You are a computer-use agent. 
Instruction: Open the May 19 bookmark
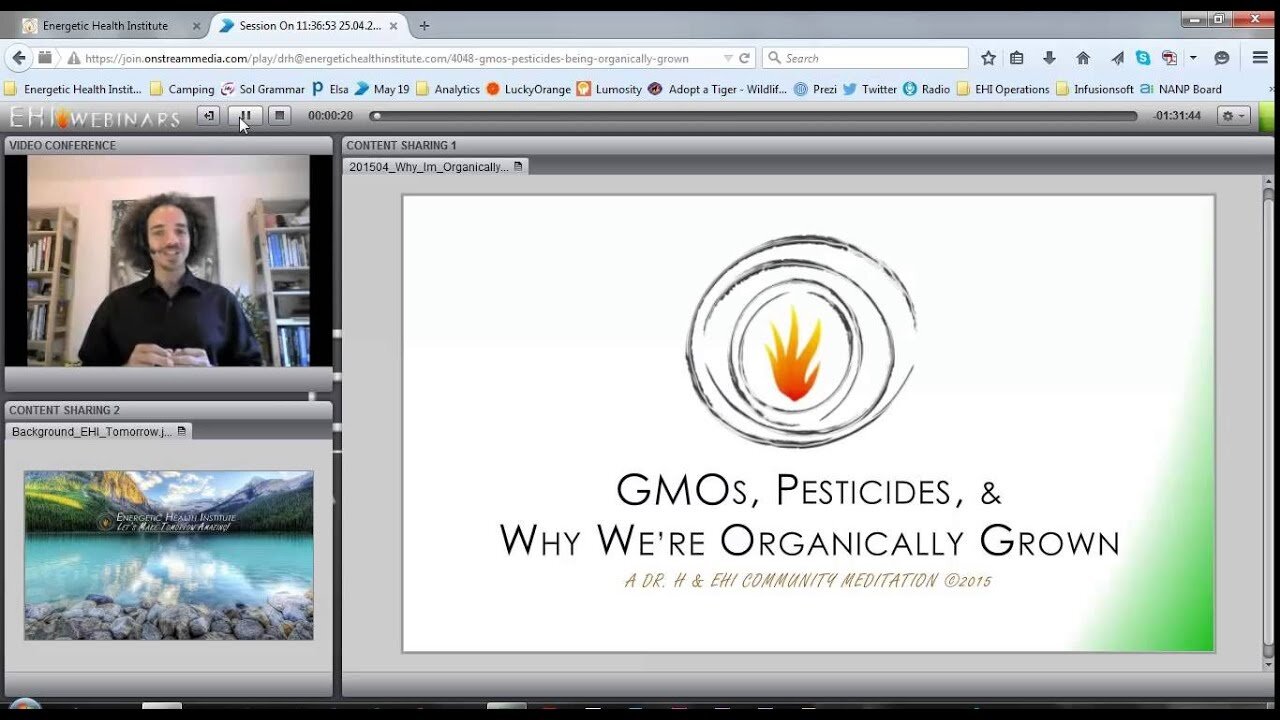[382, 89]
